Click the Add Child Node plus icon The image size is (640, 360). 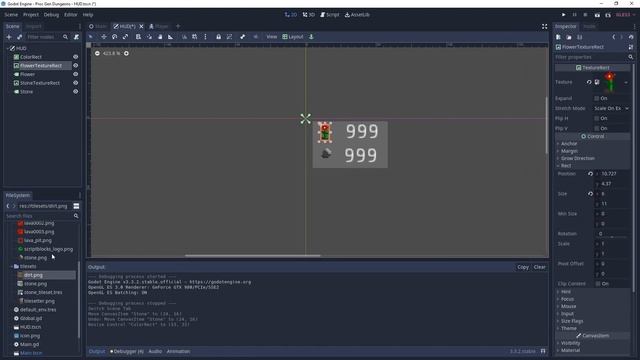tap(9, 37)
